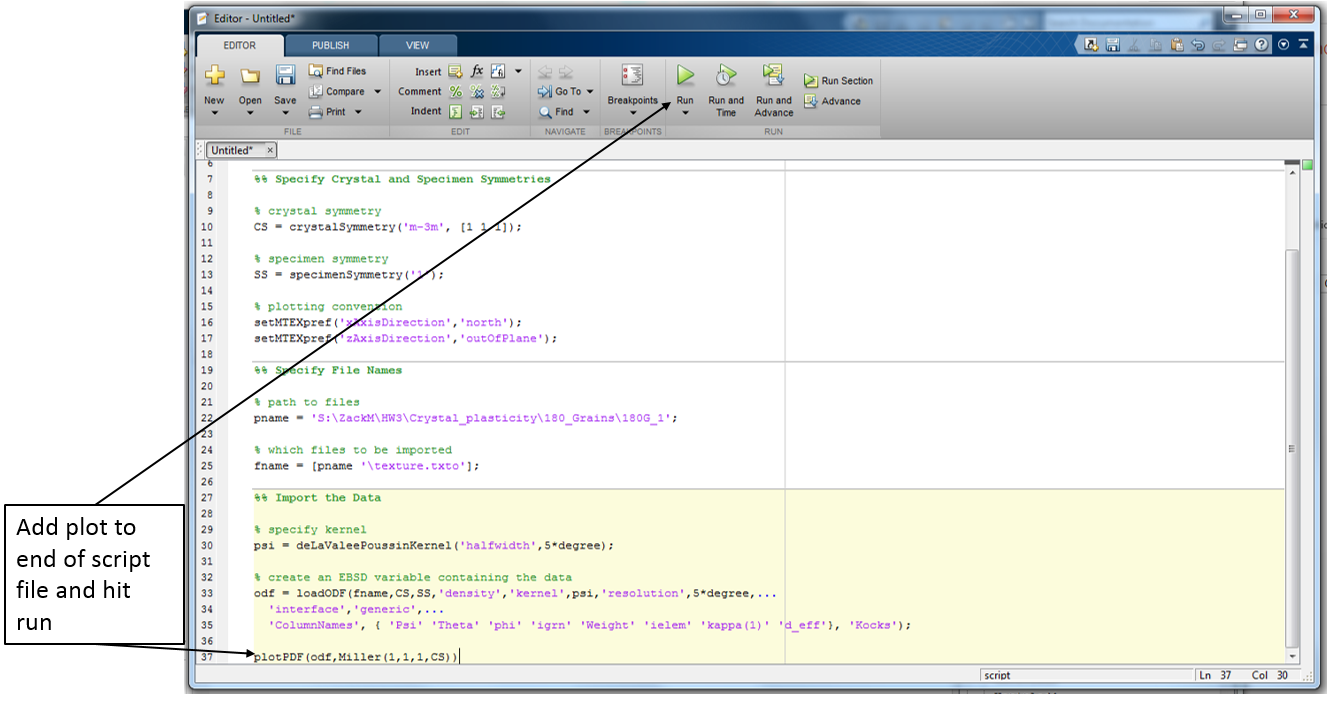Toggle the minimize toolstrip arrow
This screenshot has width=1337, height=706.
point(1303,45)
